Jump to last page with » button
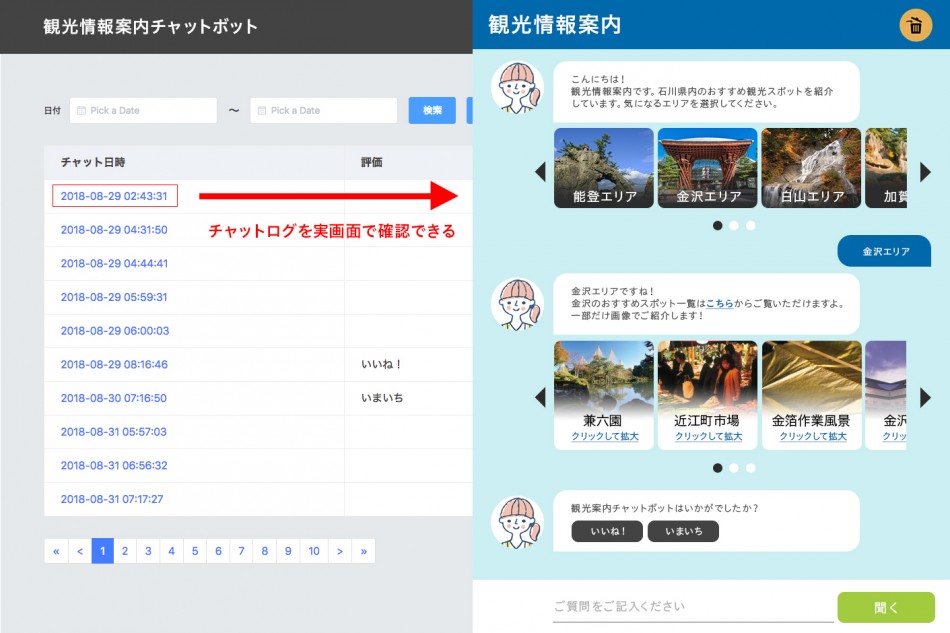 363,551
